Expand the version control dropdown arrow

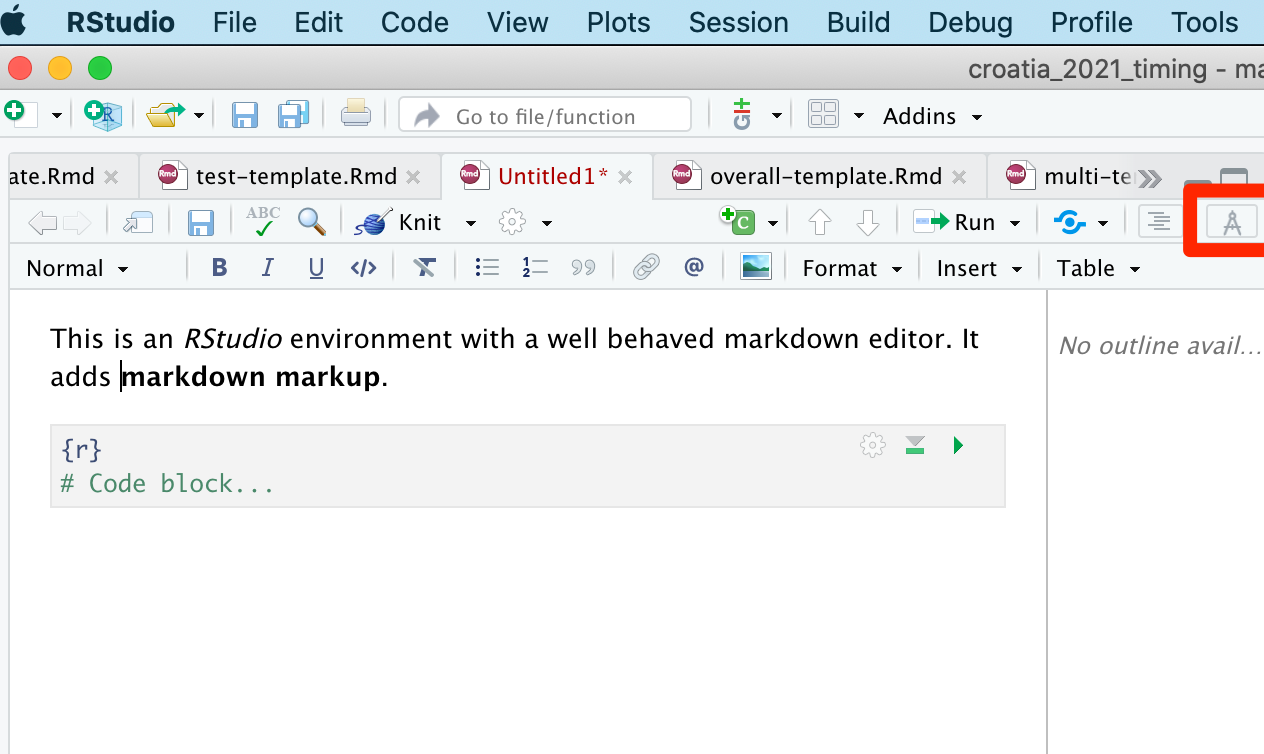click(777, 116)
